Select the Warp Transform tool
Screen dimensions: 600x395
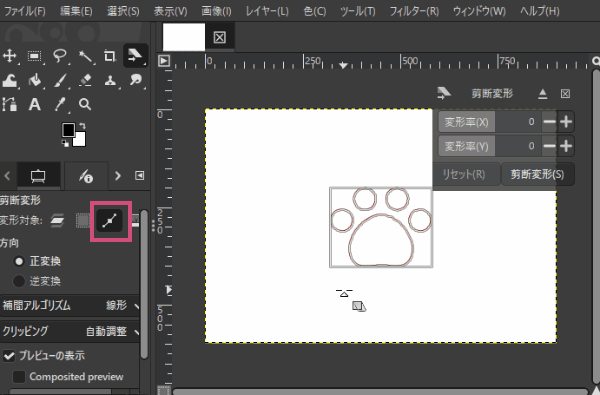click(x=10, y=81)
